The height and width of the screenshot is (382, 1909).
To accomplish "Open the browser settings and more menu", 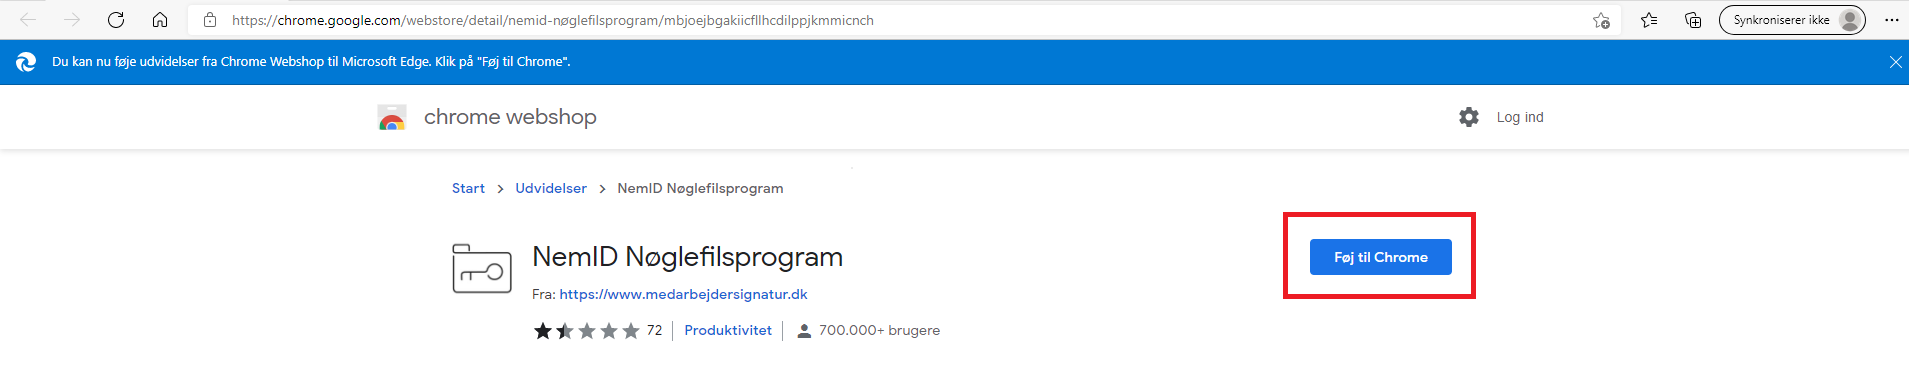I will pyautogui.click(x=1891, y=20).
